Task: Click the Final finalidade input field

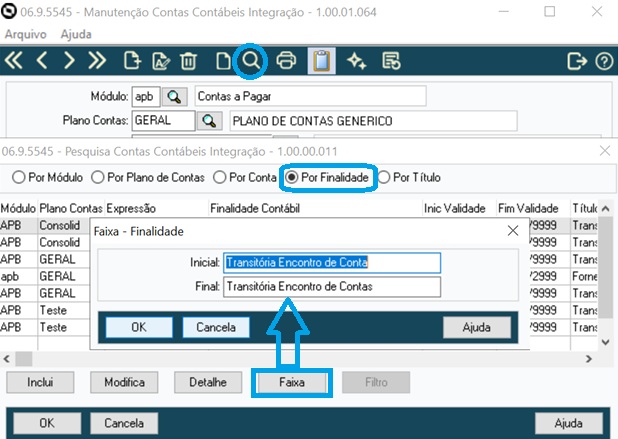Action: 332,286
